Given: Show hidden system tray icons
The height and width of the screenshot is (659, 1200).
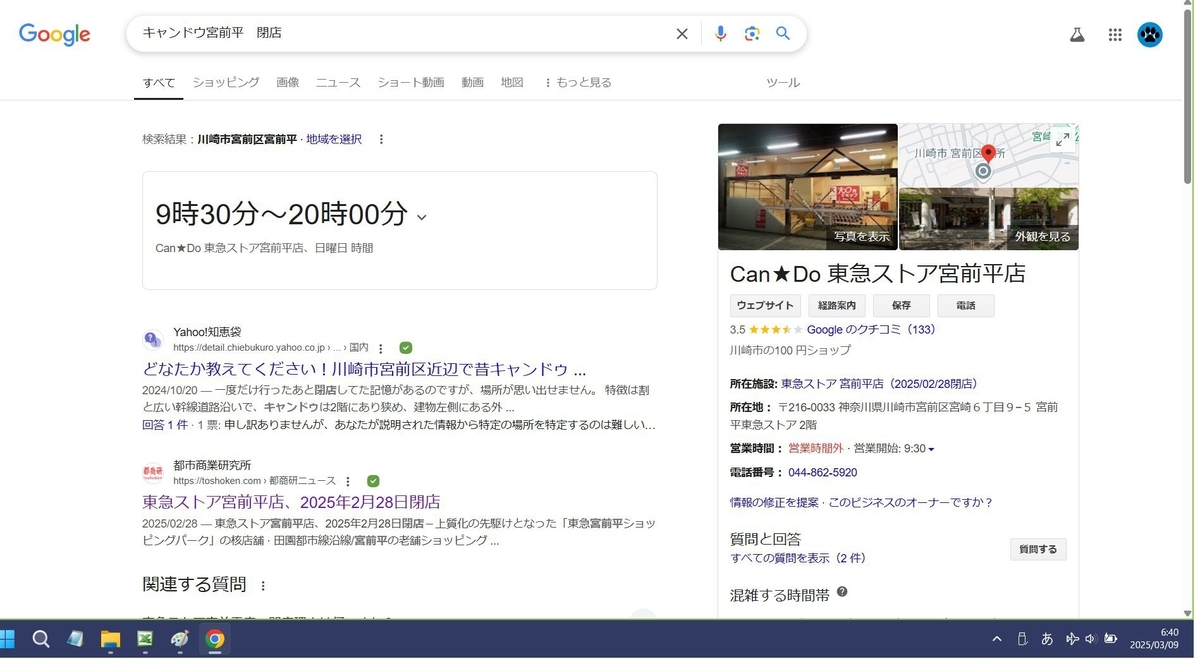Looking at the screenshot, I should click(996, 639).
